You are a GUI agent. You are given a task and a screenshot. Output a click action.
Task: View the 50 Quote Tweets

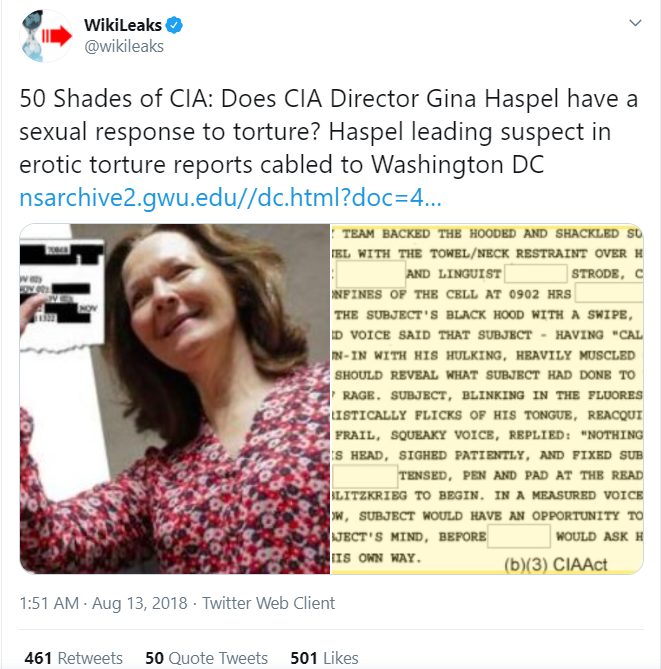[207, 657]
